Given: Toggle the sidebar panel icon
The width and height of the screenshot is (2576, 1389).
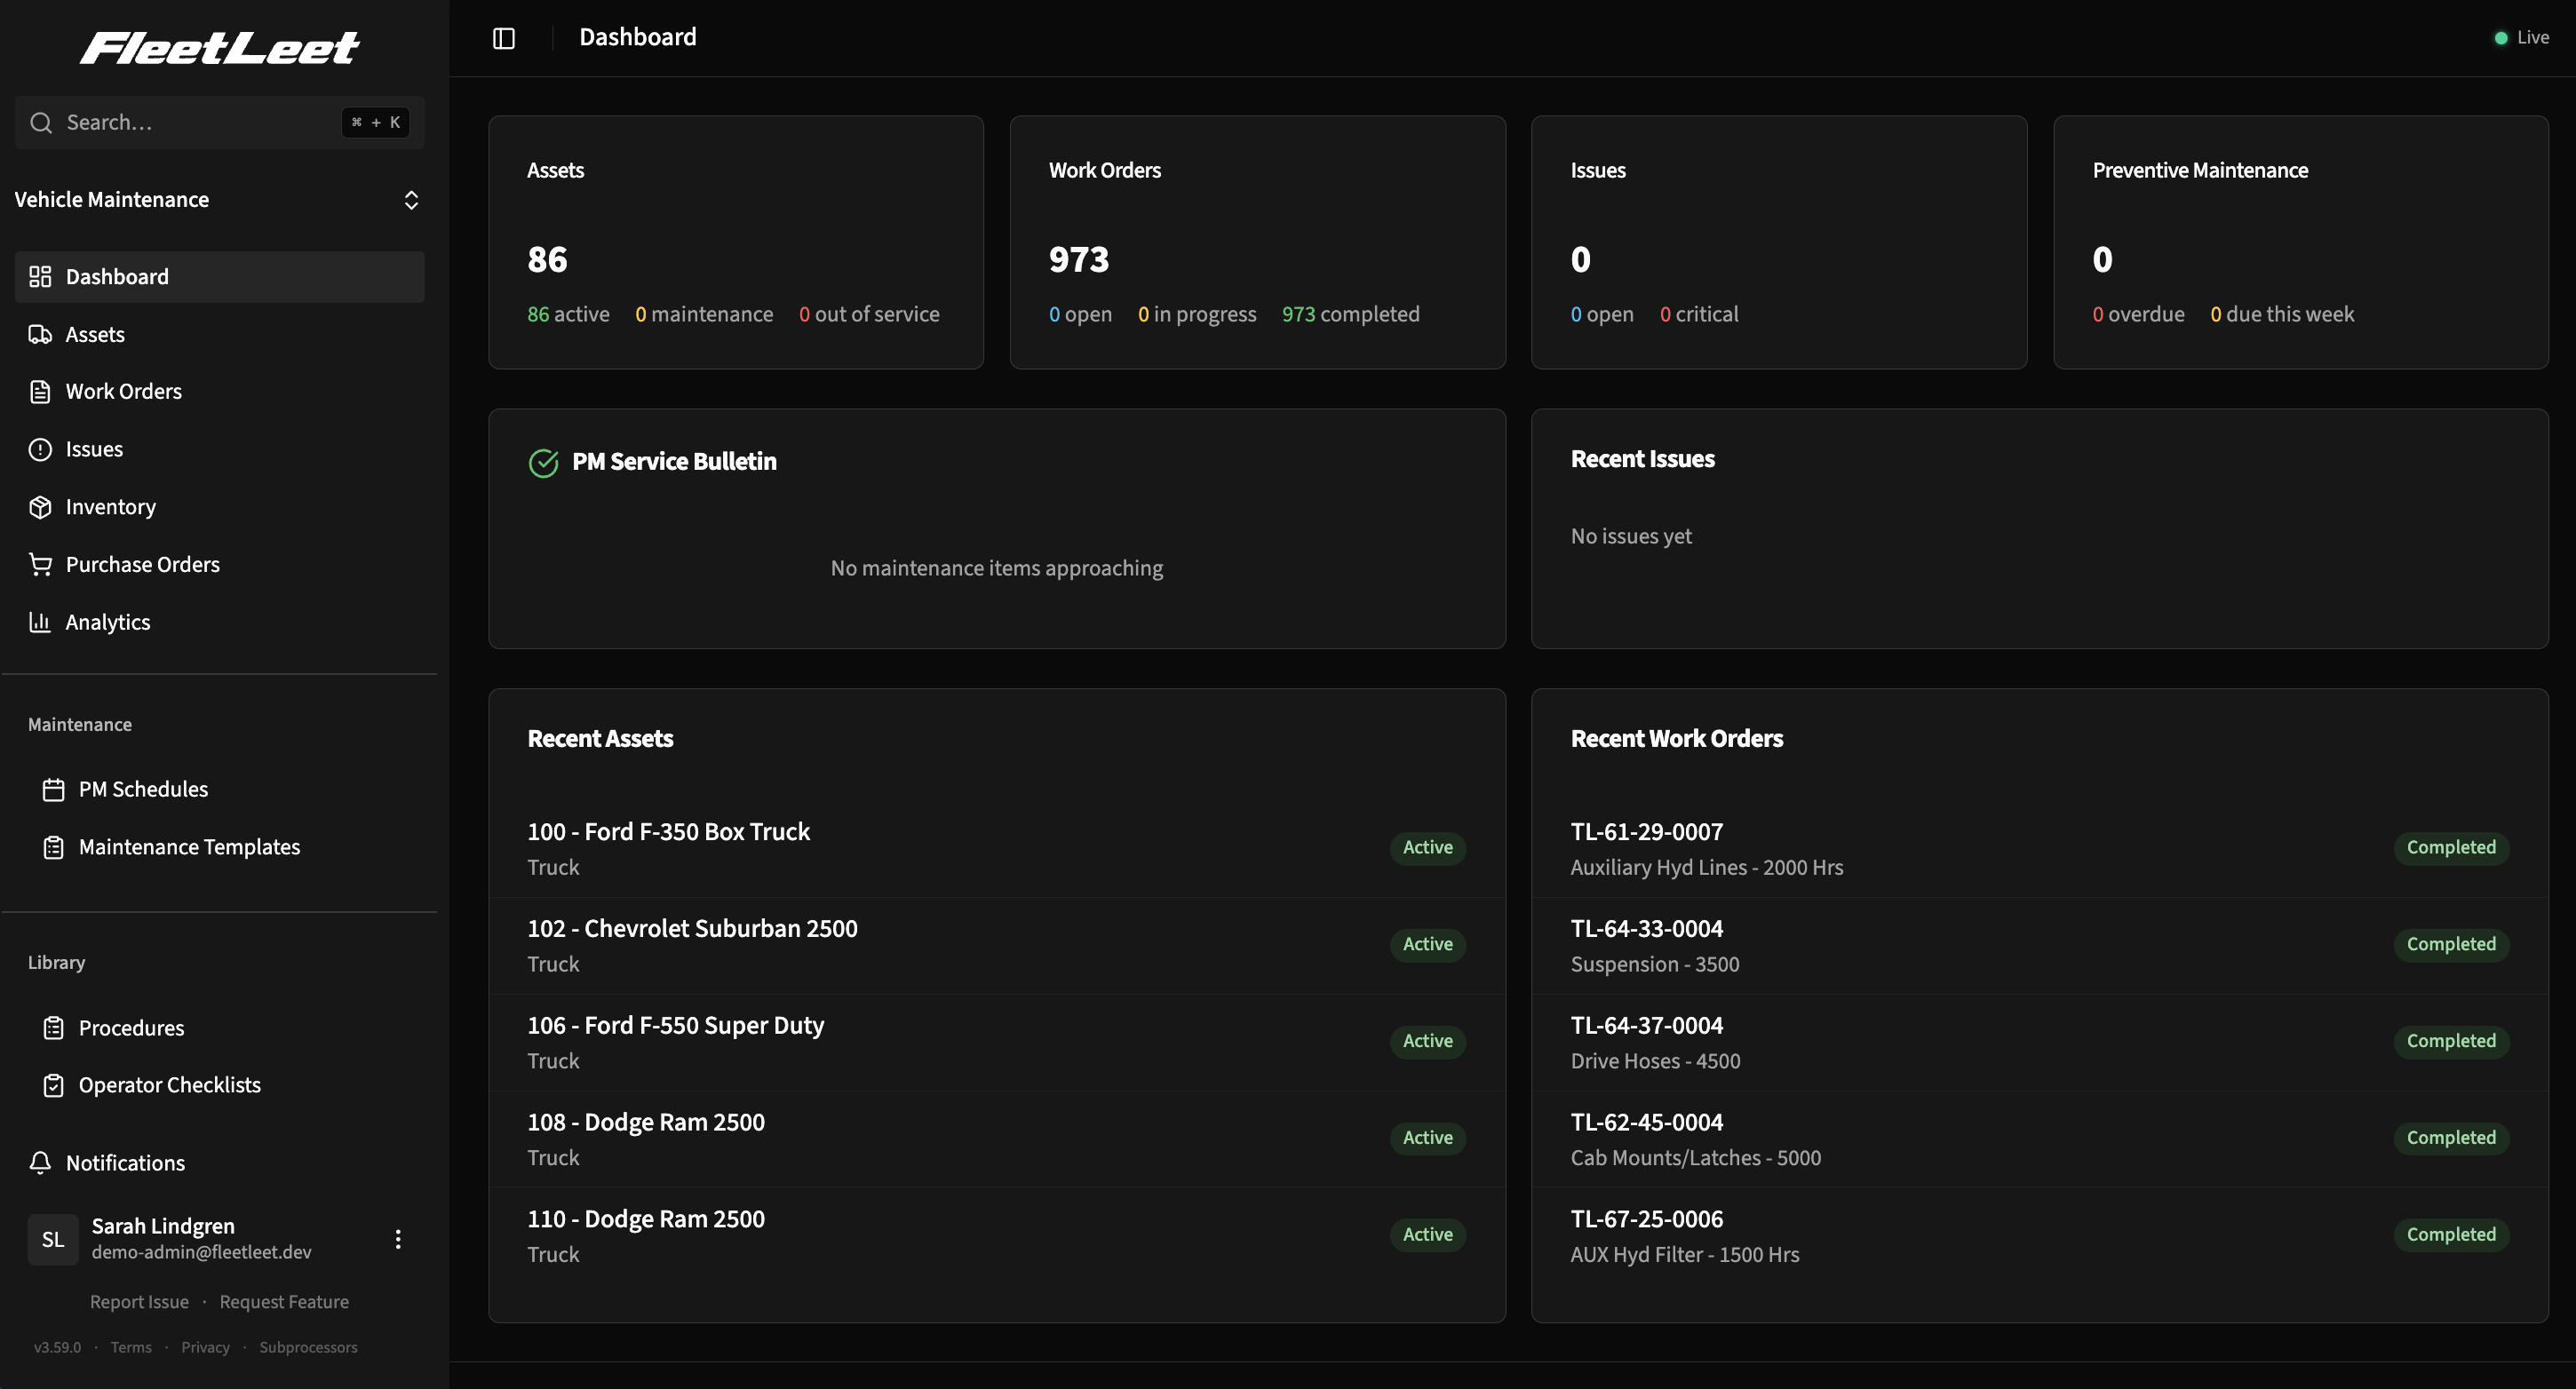Looking at the screenshot, I should tap(503, 38).
